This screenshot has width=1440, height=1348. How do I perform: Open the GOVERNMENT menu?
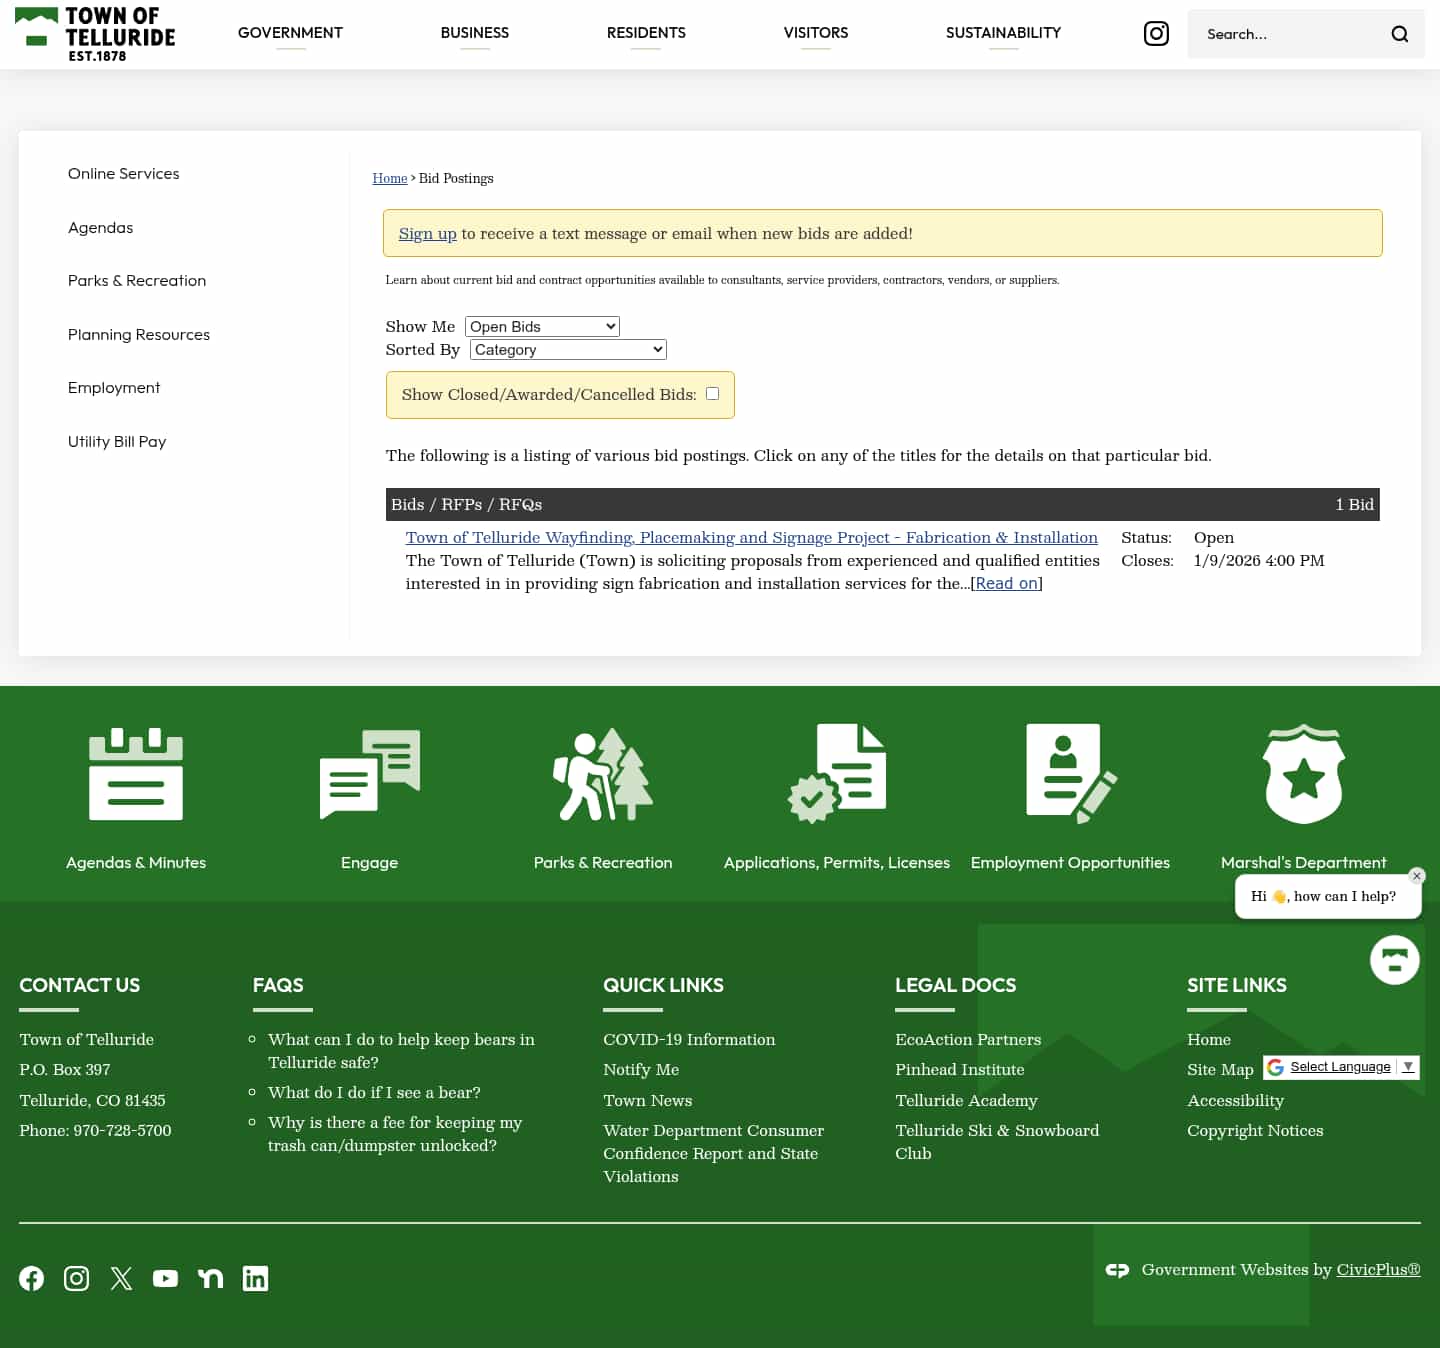coord(290,33)
